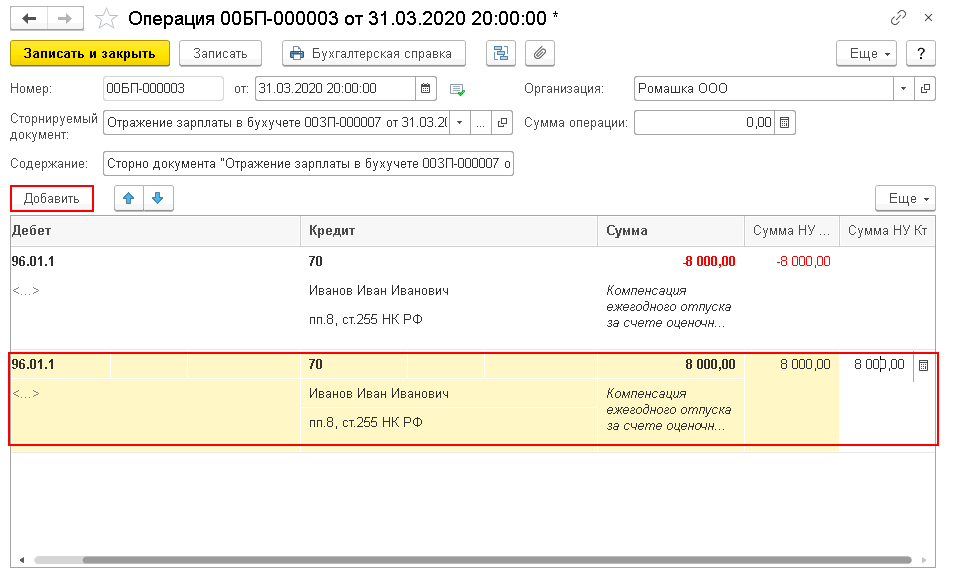Viewport: 954px width, 575px height.
Task: Expand the Организация dropdown list
Action: (x=903, y=89)
